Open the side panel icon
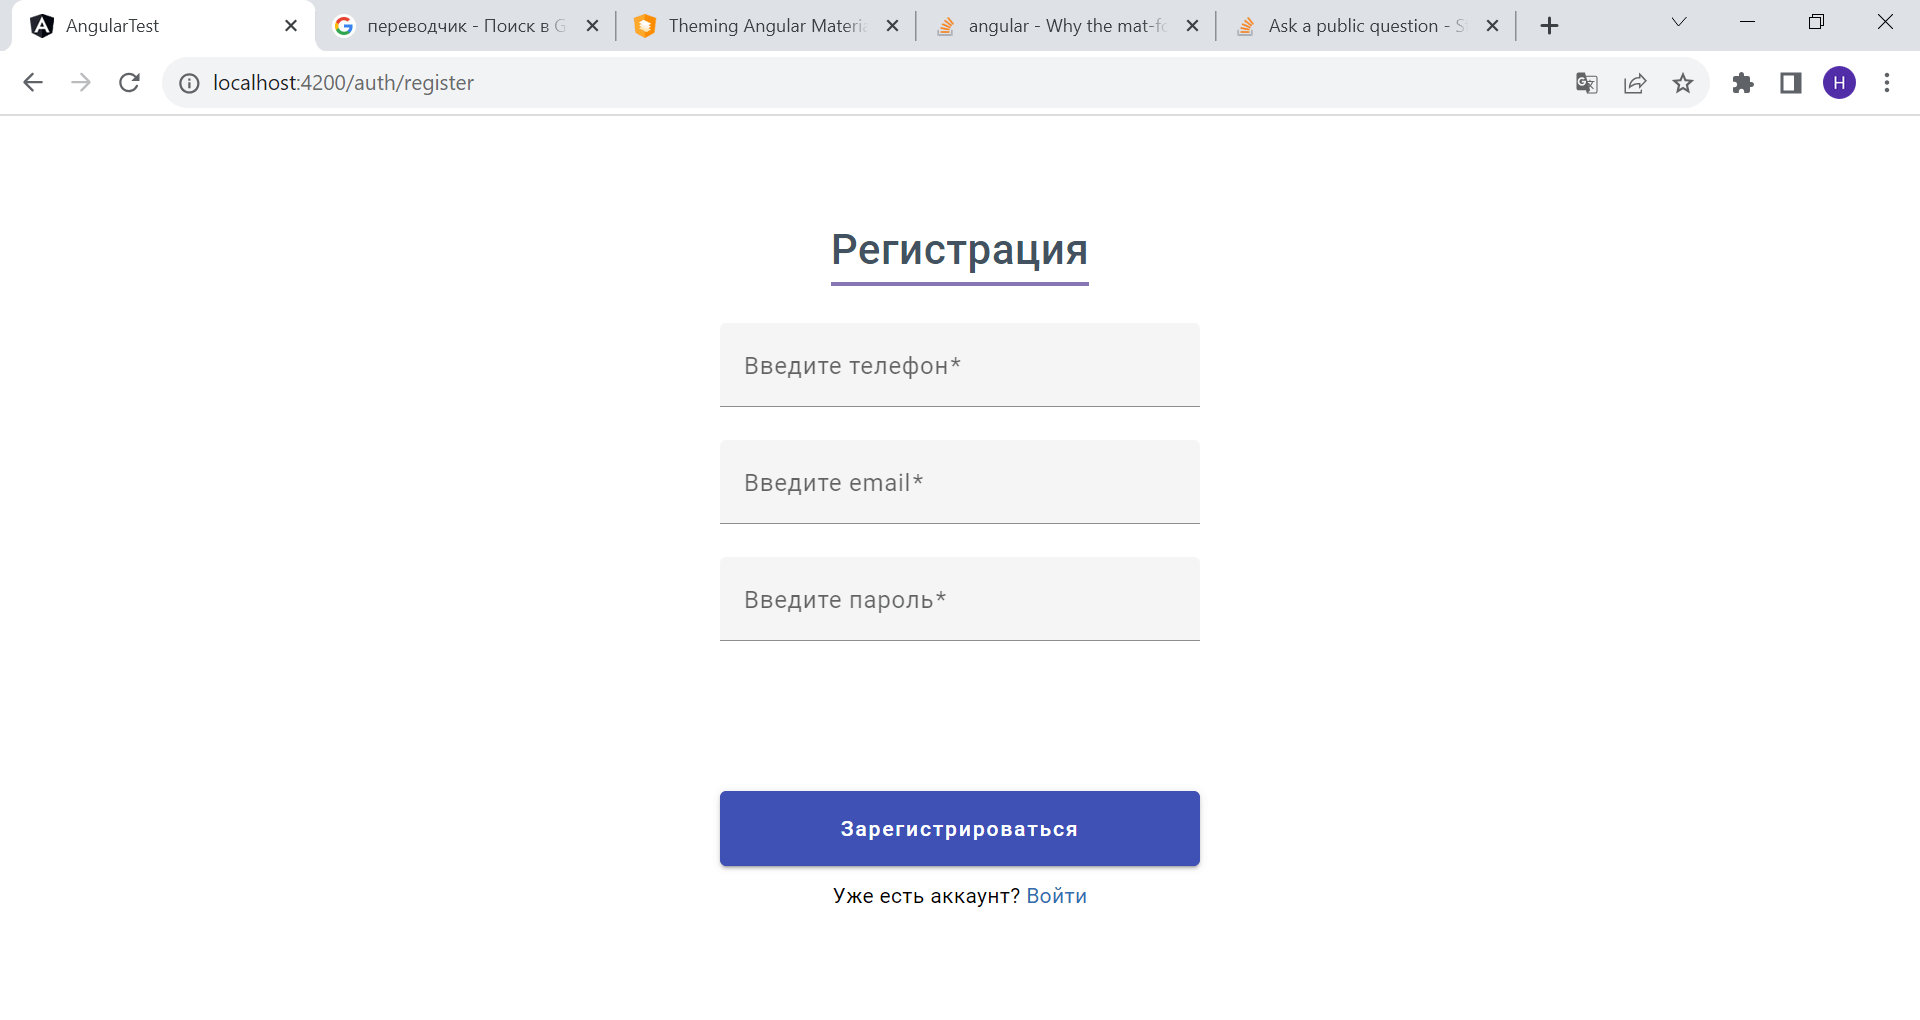The width and height of the screenshot is (1920, 1020). 1790,83
